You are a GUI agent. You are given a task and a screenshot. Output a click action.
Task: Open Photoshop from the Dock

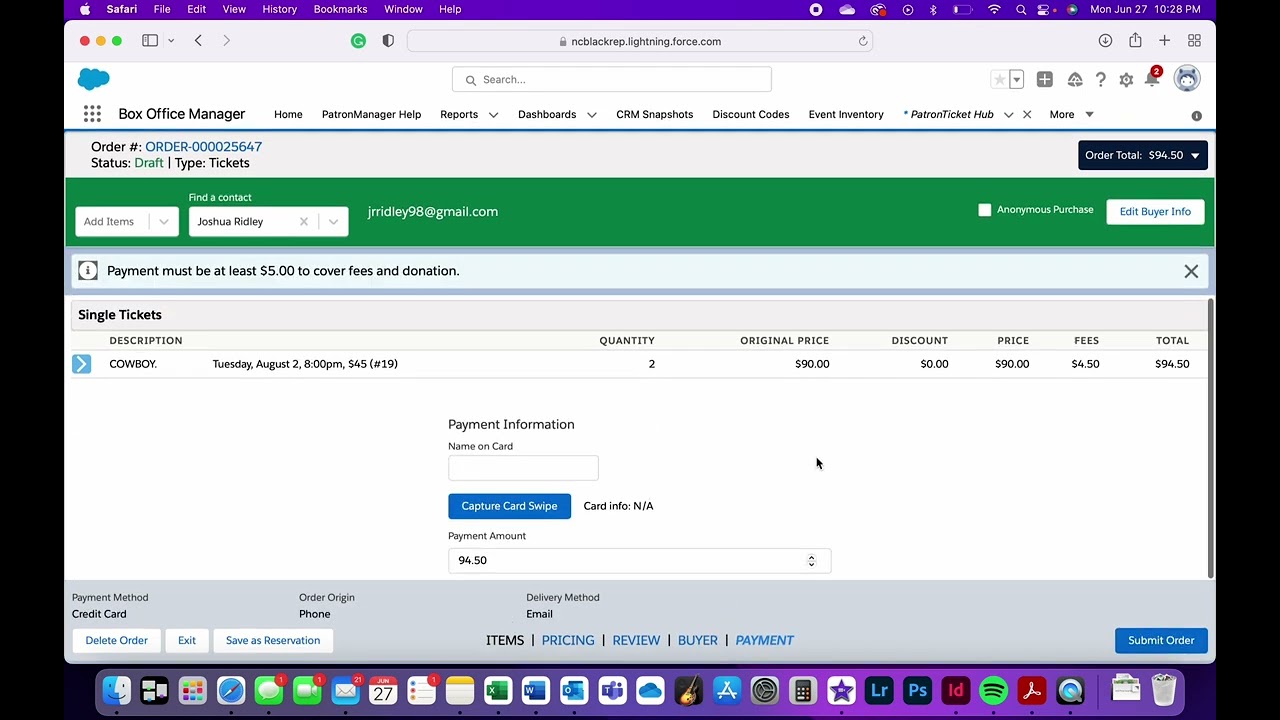(917, 691)
